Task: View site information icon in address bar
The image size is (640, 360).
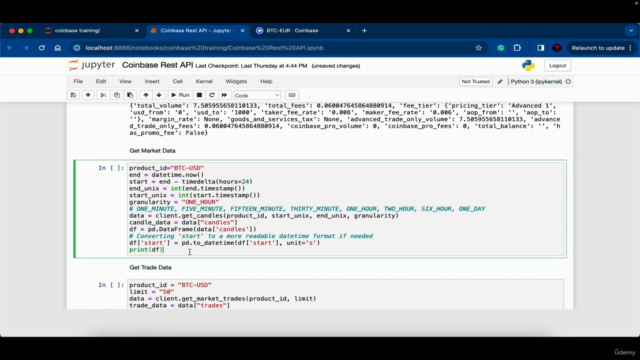Action: (x=77, y=48)
